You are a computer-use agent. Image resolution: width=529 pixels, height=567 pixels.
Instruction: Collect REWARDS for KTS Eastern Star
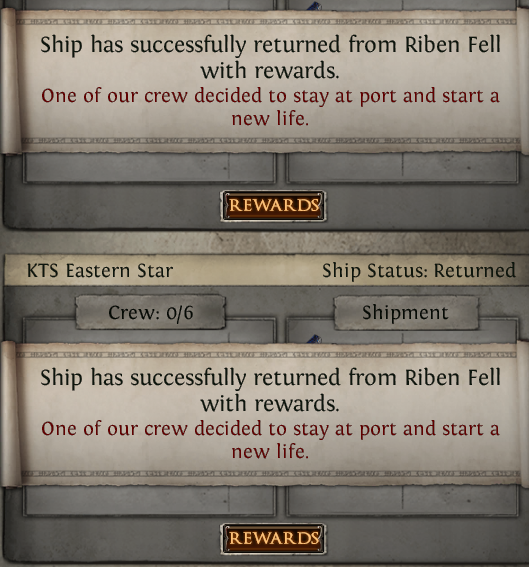[x=273, y=538]
